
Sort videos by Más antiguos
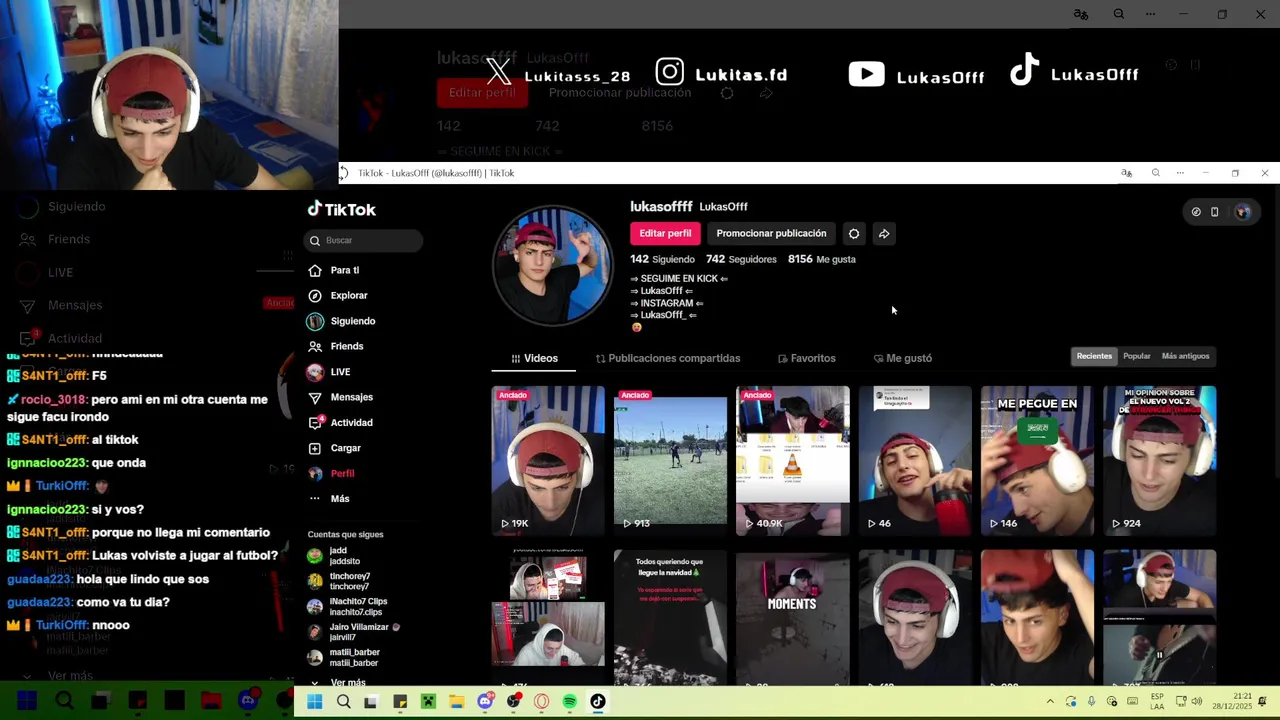1185,356
